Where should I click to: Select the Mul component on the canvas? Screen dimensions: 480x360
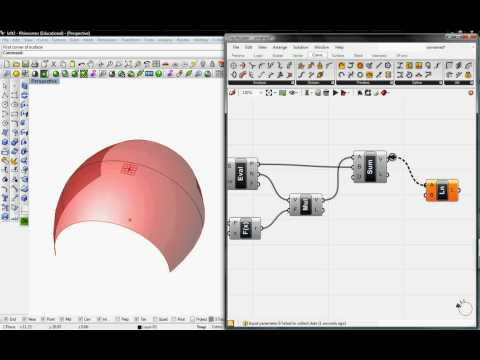306,204
